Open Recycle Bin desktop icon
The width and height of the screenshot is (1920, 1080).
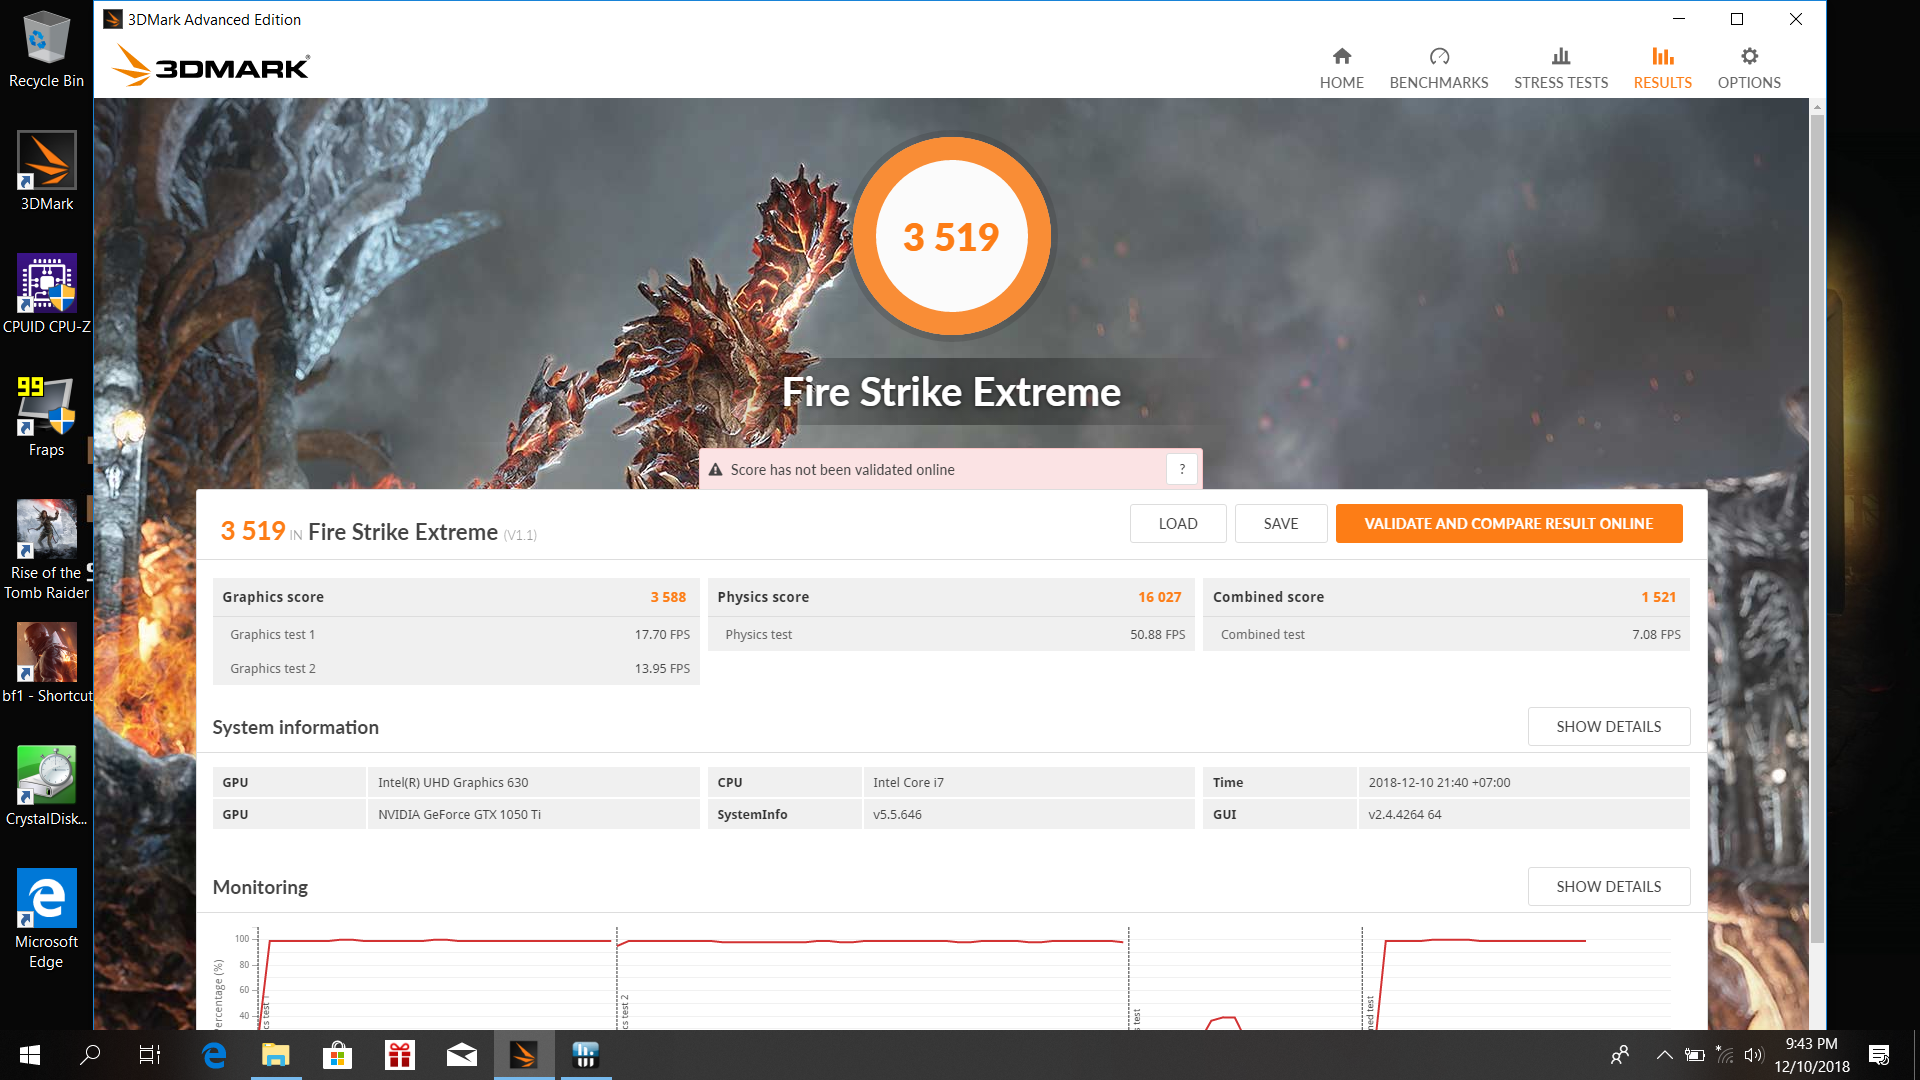point(46,50)
